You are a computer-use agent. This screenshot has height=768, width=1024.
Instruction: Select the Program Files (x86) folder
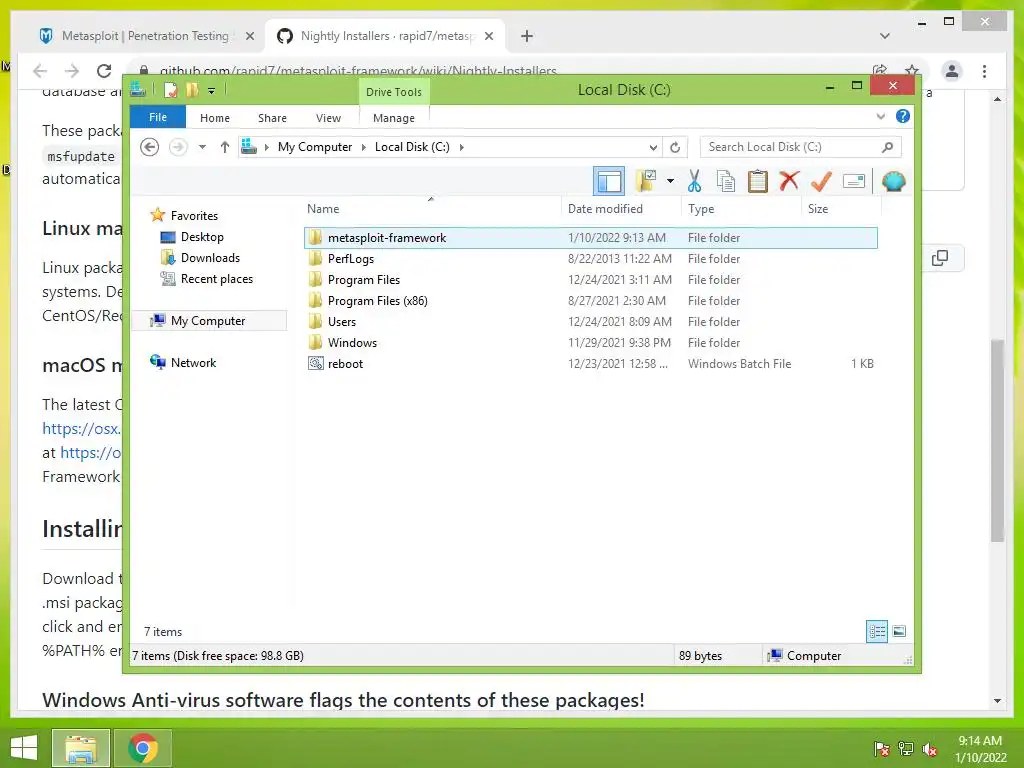pyautogui.click(x=590, y=300)
